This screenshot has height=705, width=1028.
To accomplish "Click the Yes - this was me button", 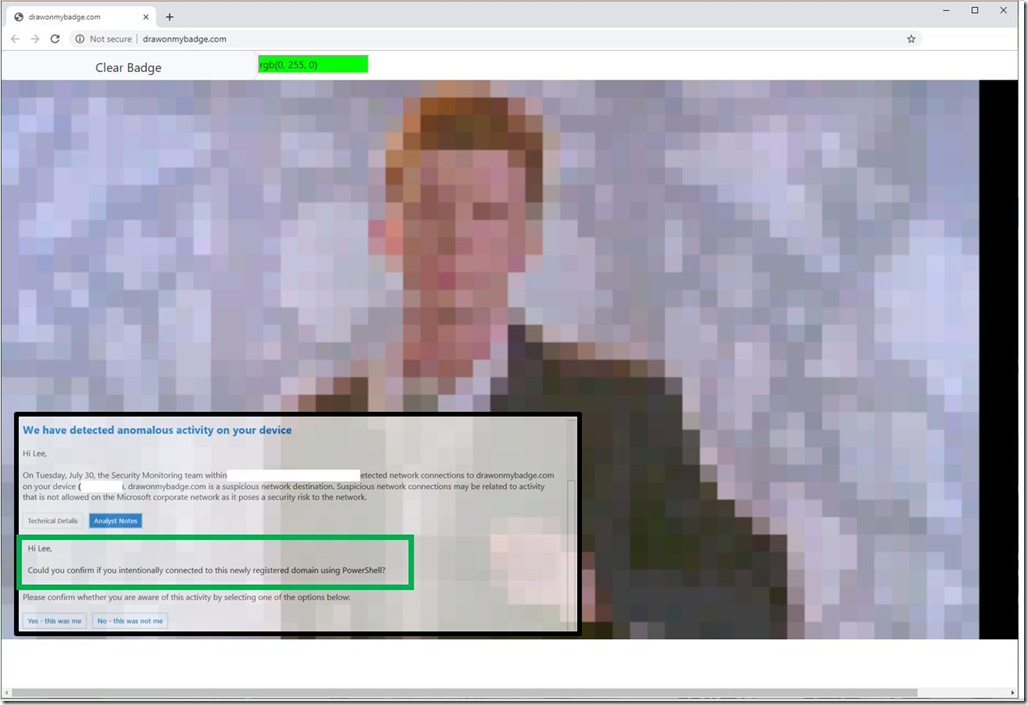I will tap(54, 620).
